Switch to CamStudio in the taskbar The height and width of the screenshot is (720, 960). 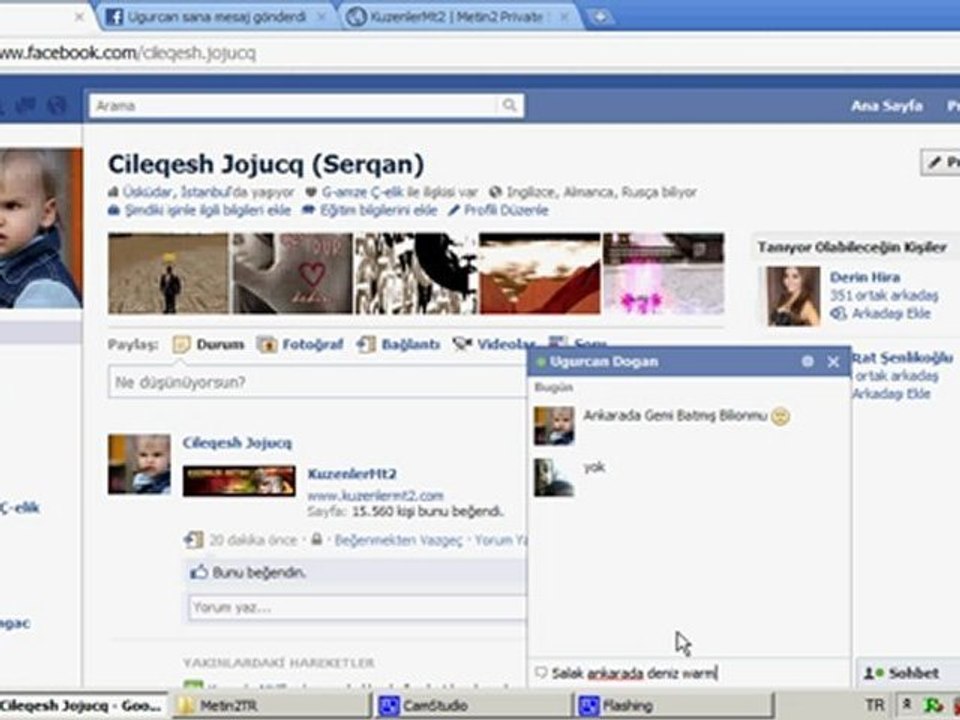pos(473,705)
